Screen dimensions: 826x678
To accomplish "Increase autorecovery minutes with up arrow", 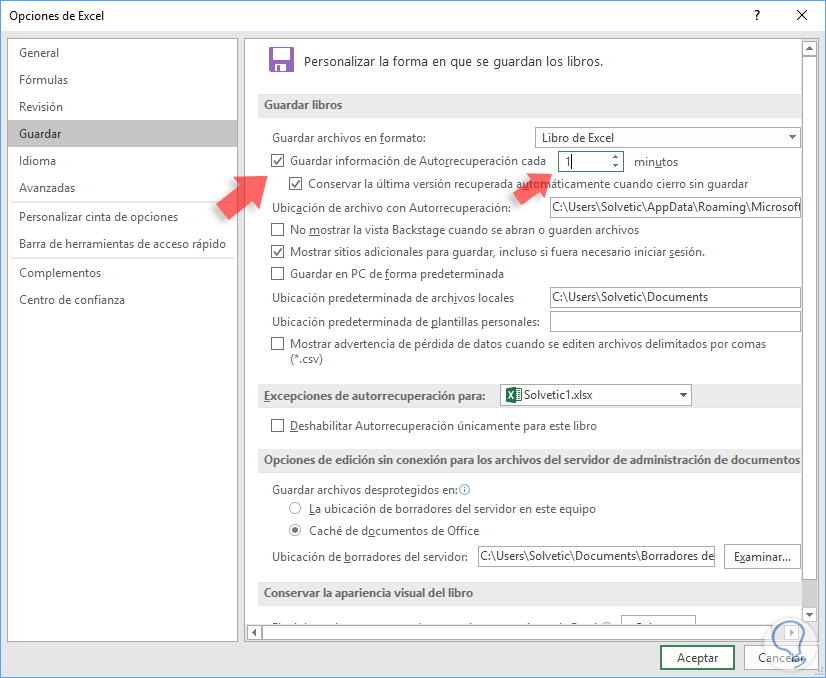I will point(615,156).
